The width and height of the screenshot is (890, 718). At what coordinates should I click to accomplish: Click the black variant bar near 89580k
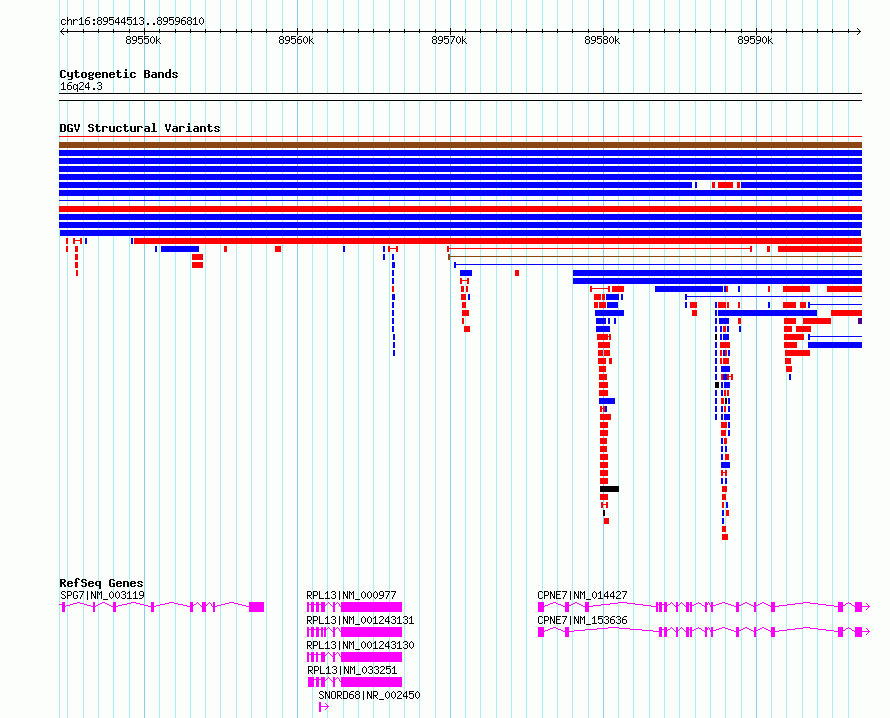(x=610, y=489)
